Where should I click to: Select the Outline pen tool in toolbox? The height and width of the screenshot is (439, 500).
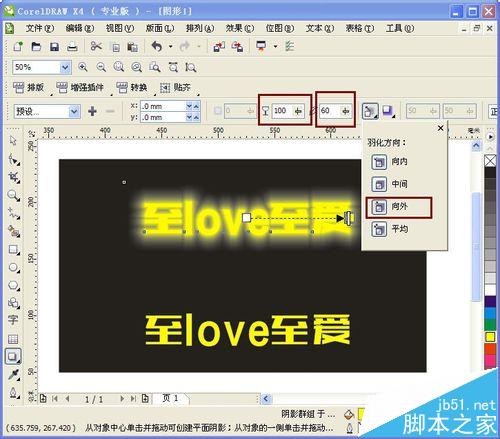[x=13, y=393]
